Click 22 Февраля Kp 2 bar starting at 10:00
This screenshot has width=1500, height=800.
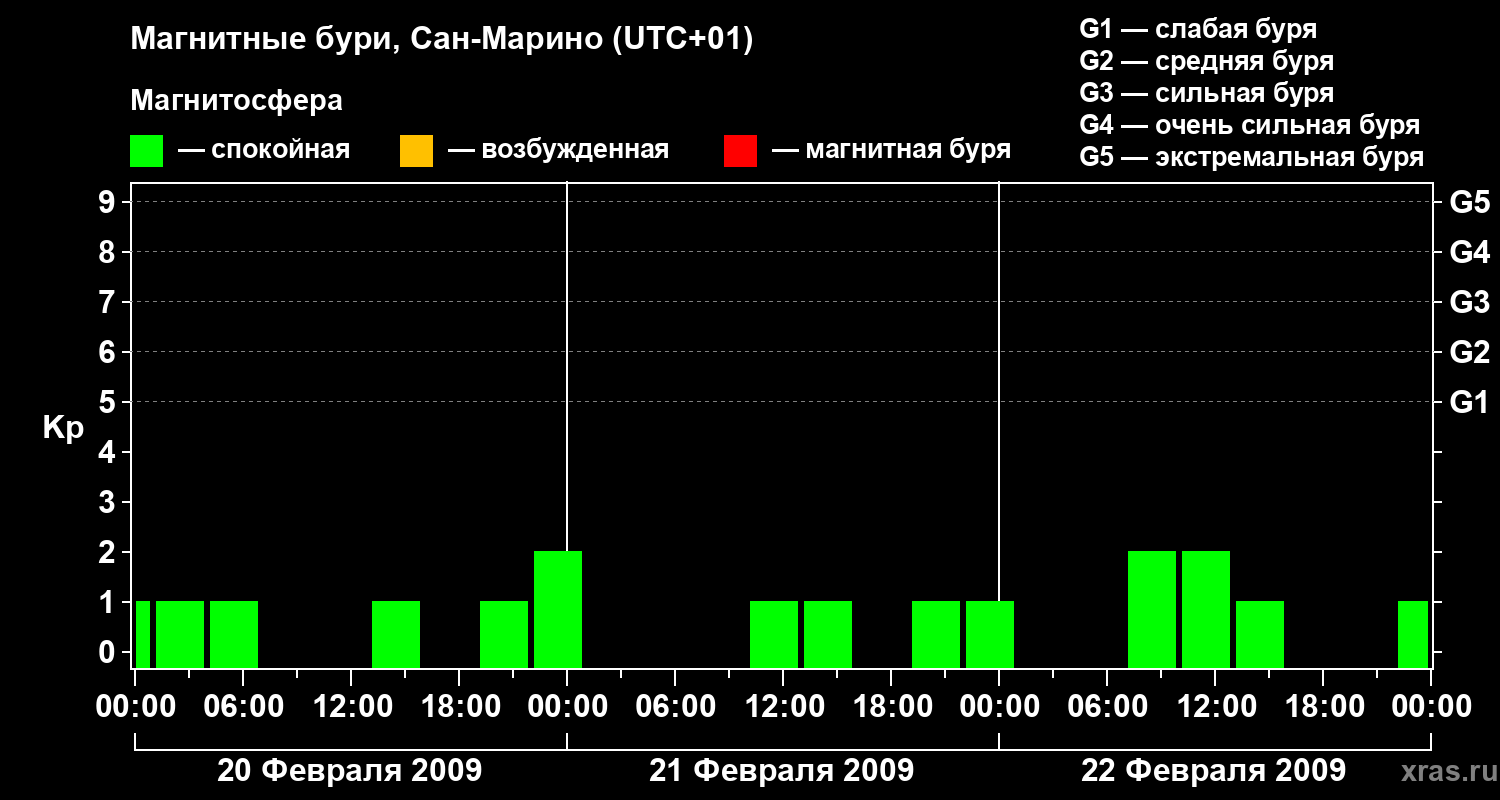pyautogui.click(x=1206, y=609)
